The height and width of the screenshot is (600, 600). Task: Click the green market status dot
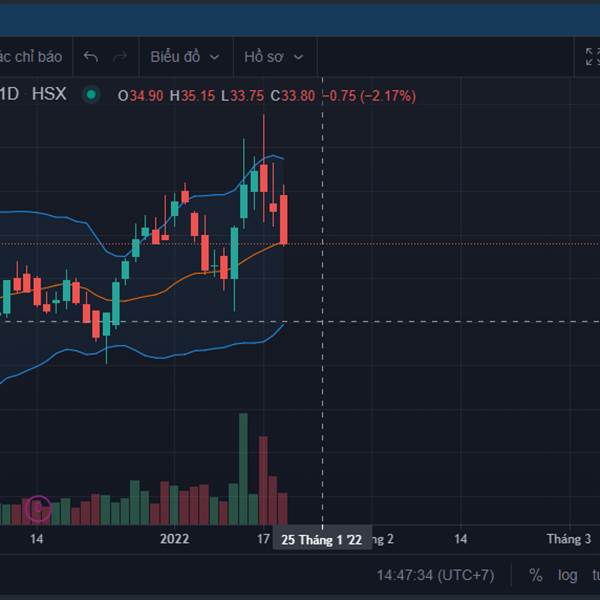91,95
